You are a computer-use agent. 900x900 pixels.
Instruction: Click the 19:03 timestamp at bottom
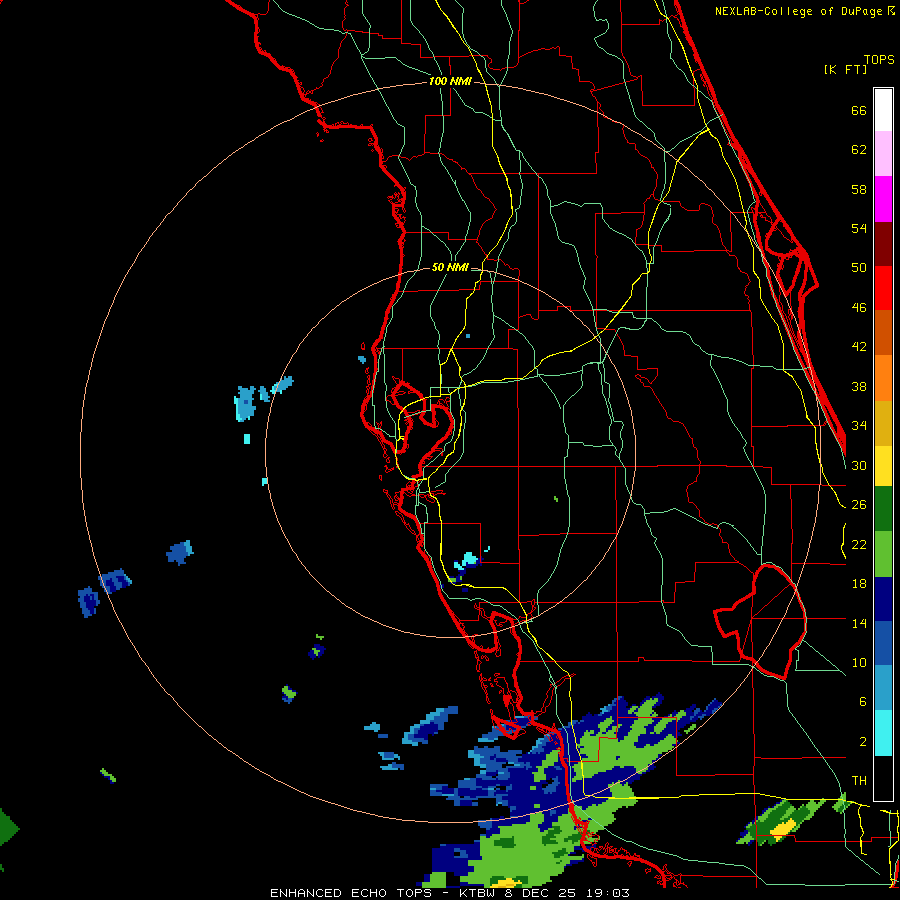click(608, 893)
